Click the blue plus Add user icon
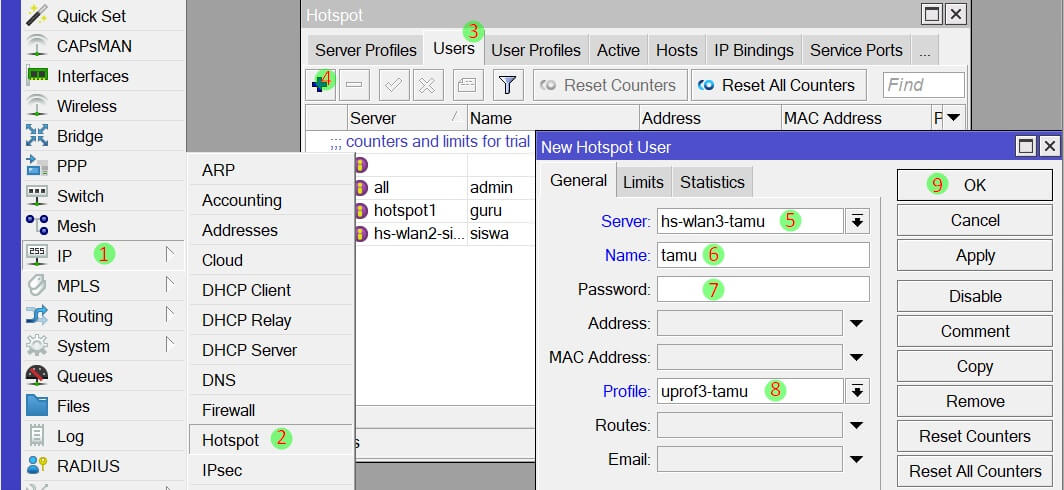1064x490 pixels. [x=322, y=85]
